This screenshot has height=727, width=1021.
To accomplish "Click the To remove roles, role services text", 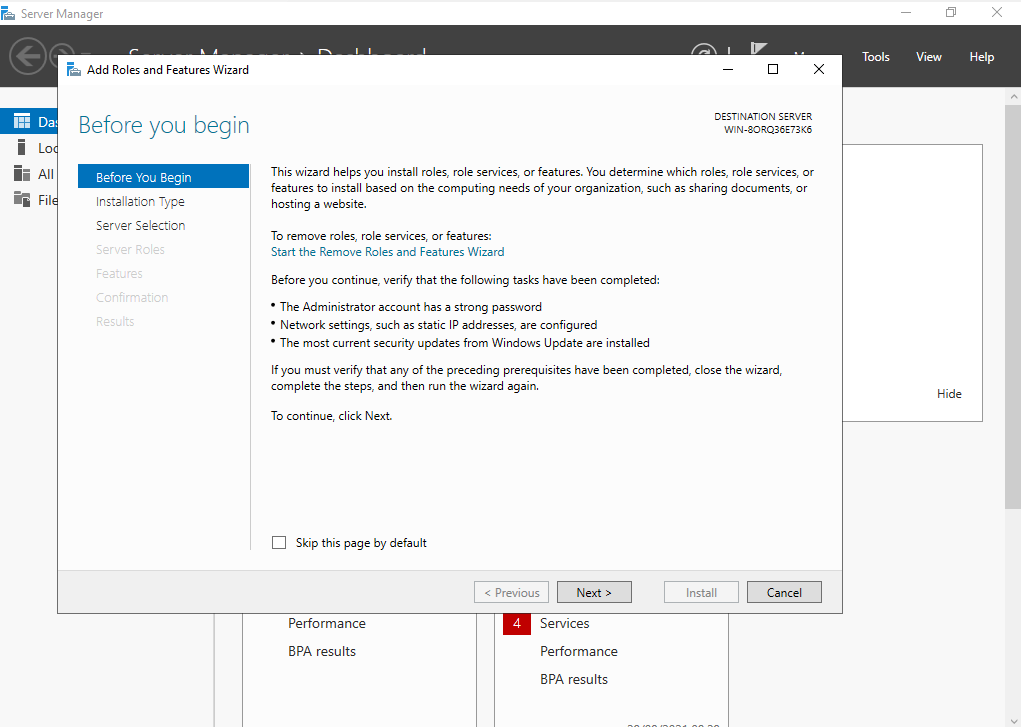I will click(x=381, y=236).
